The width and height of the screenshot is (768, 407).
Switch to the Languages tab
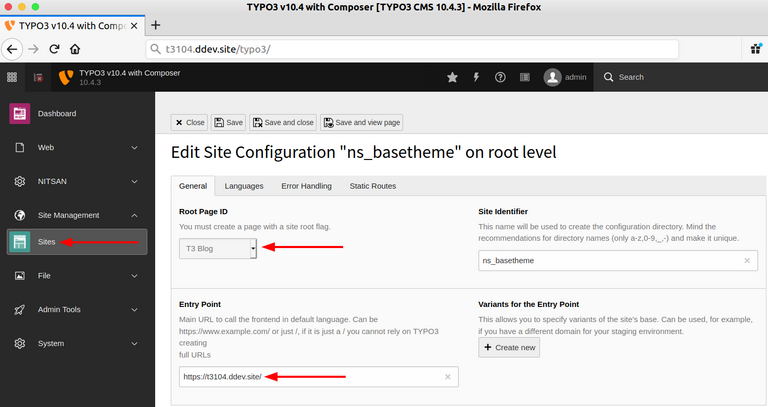[244, 186]
